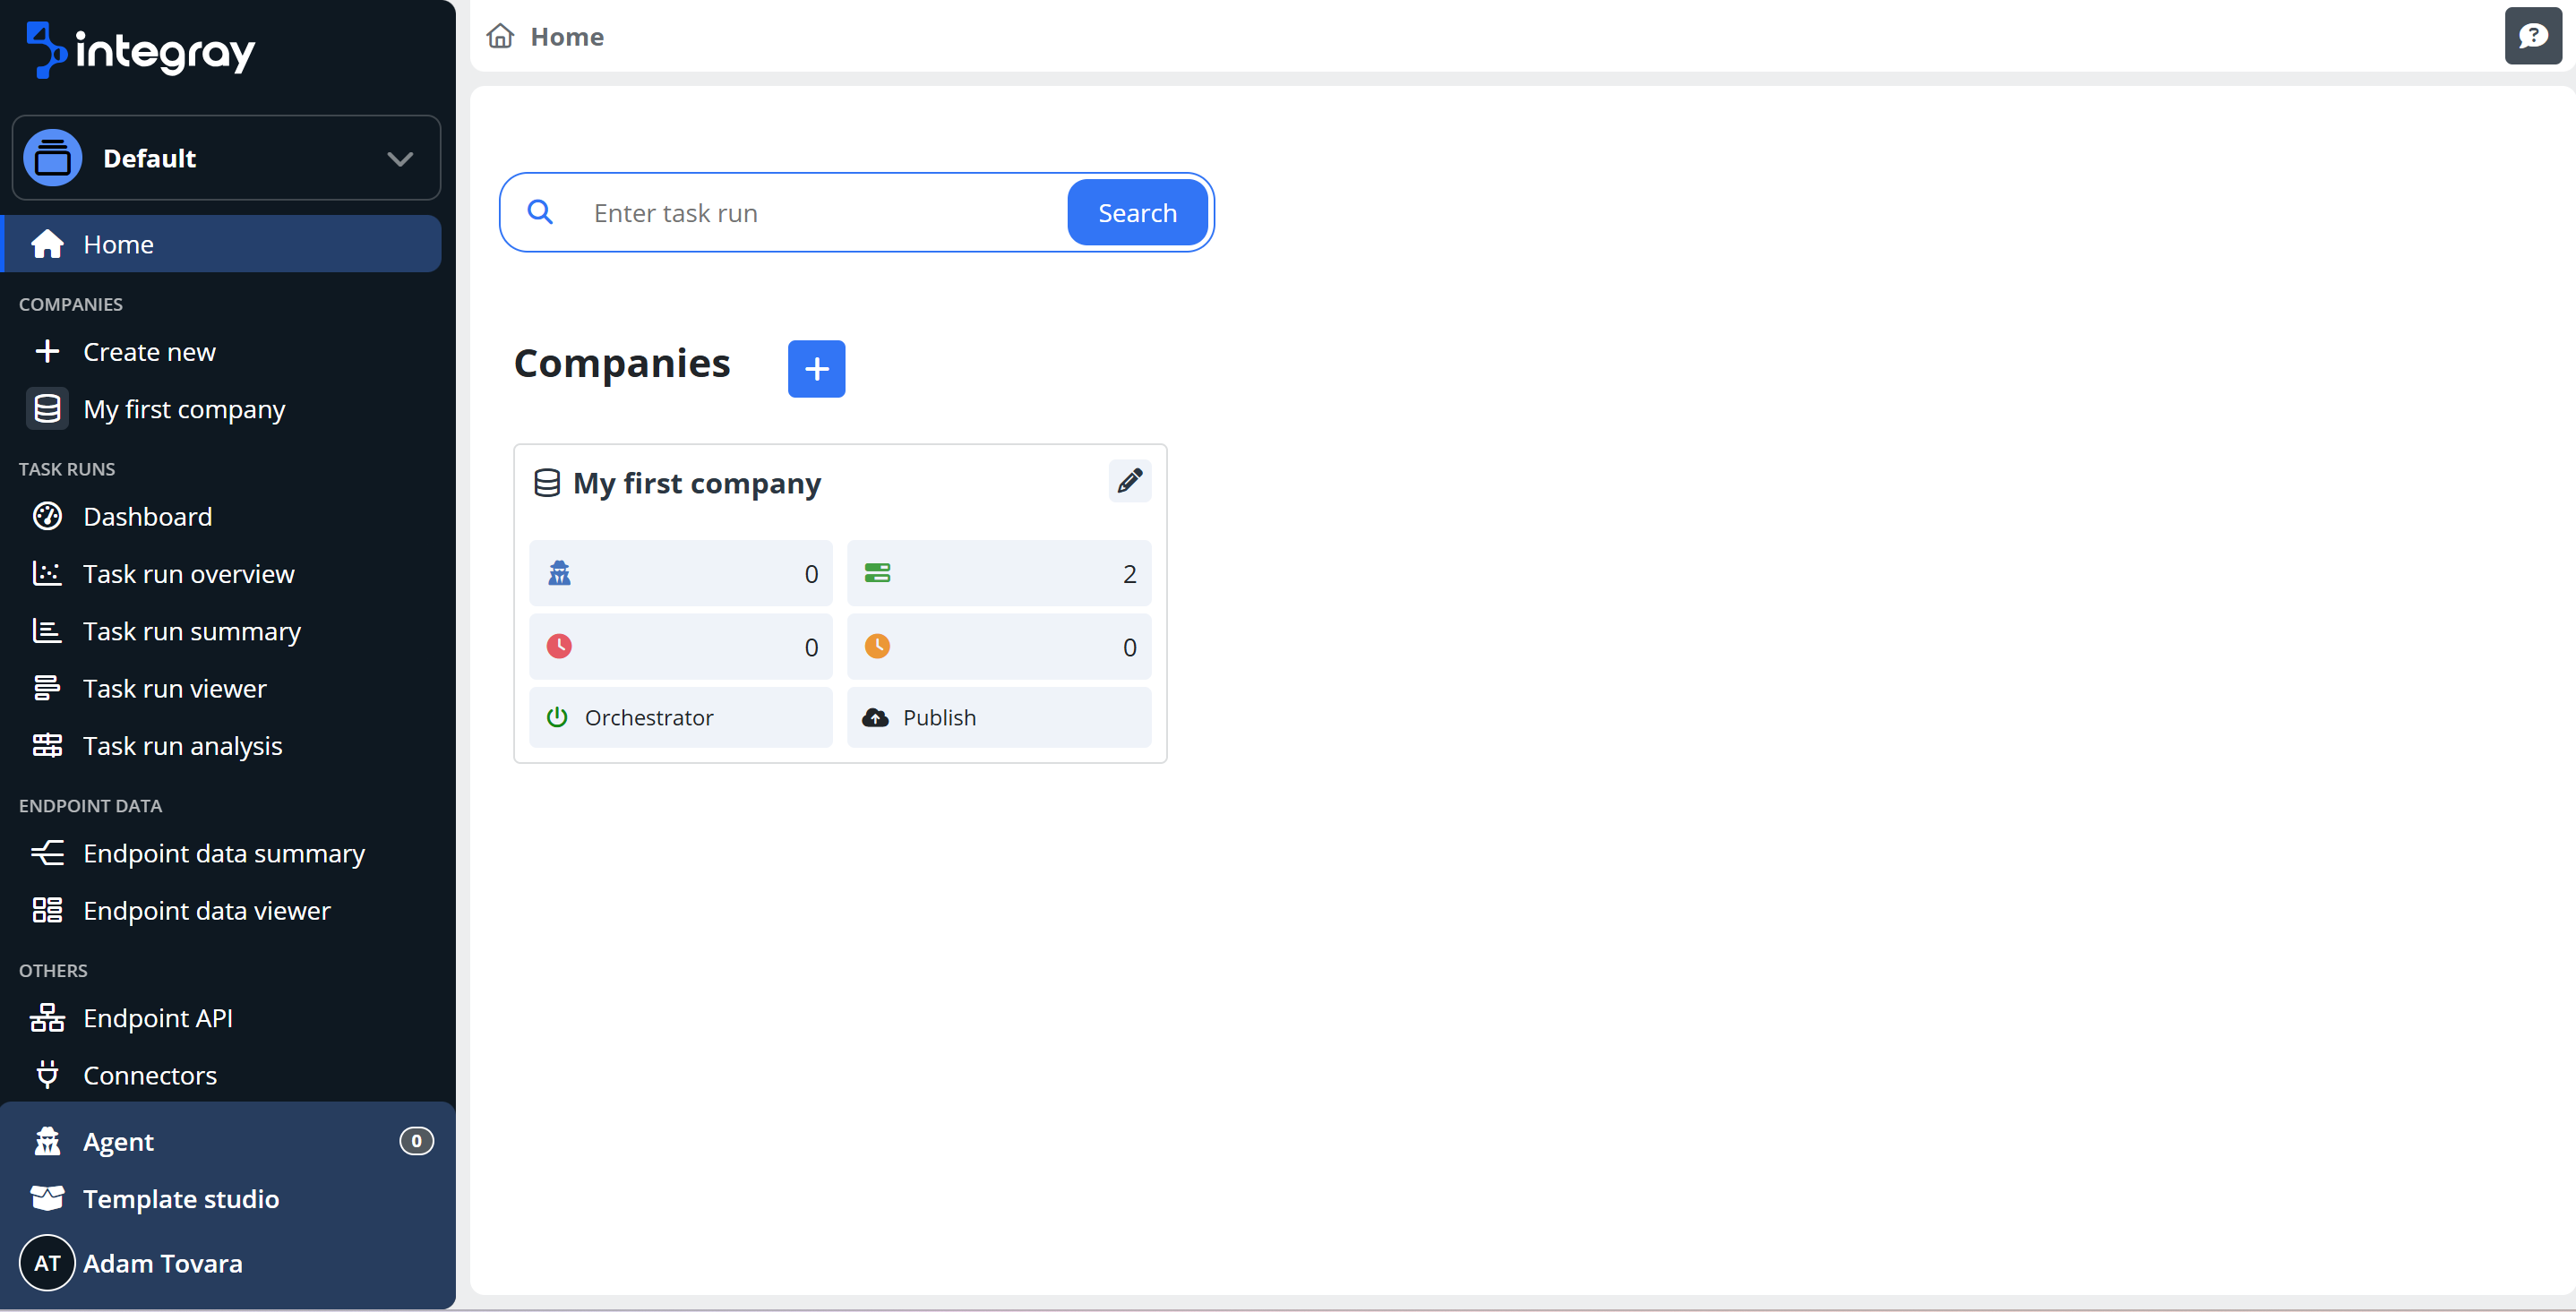Click the red clock status tile
Image resolution: width=2576 pixels, height=1312 pixels.
680,646
